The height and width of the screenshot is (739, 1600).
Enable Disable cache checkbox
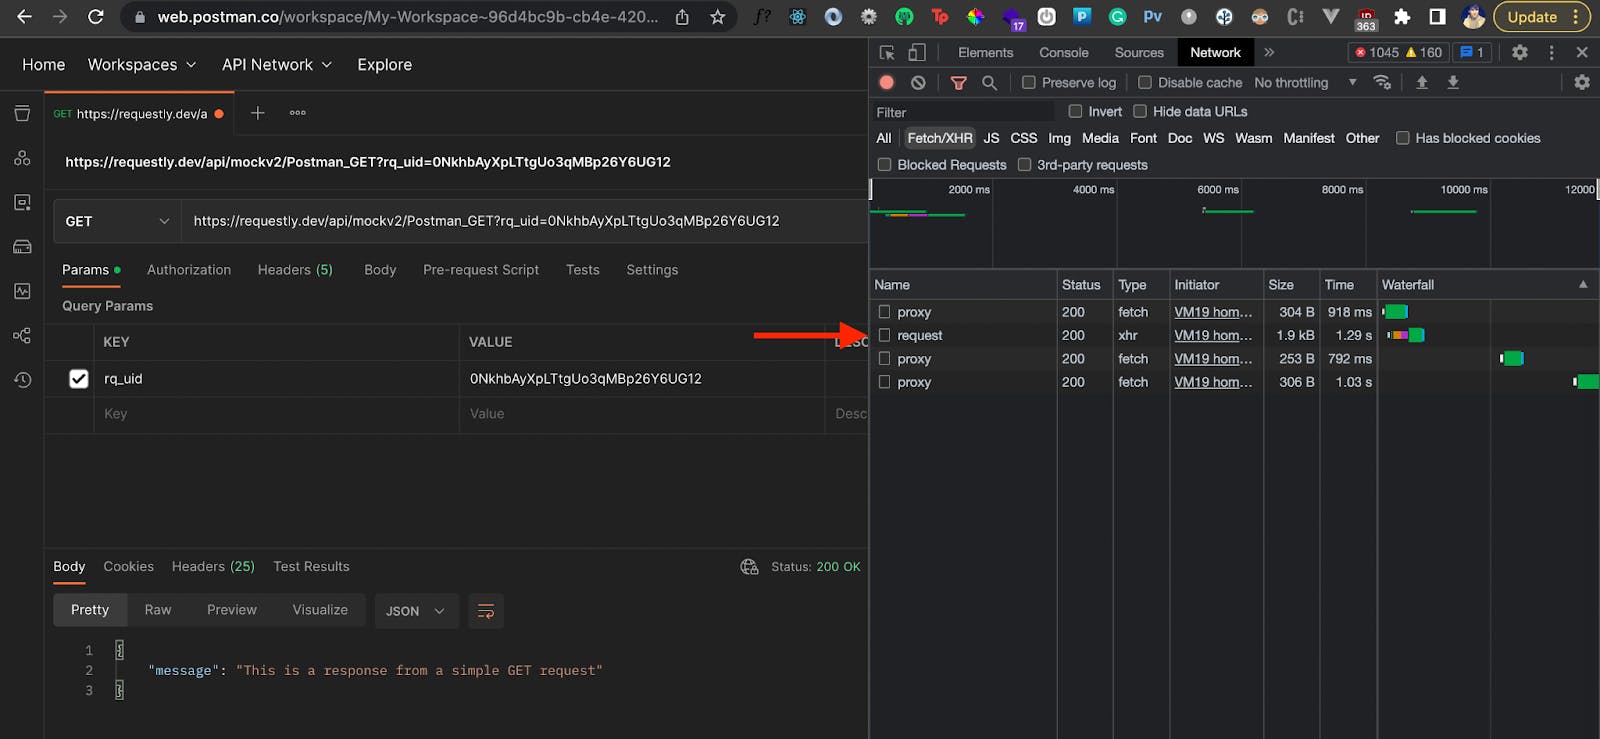click(1145, 83)
